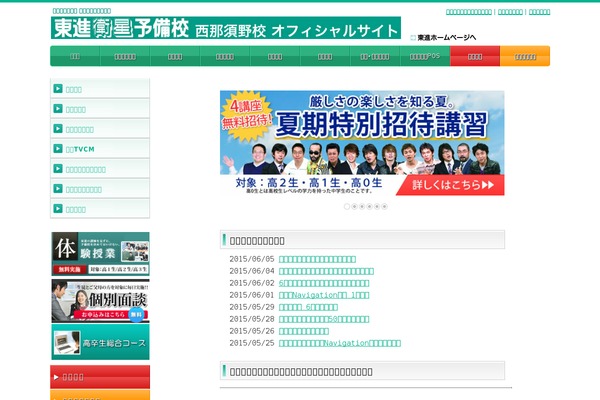This screenshot has height=400, width=600.
Task: Open the news link dated 2015/05/29
Action: 308,307
